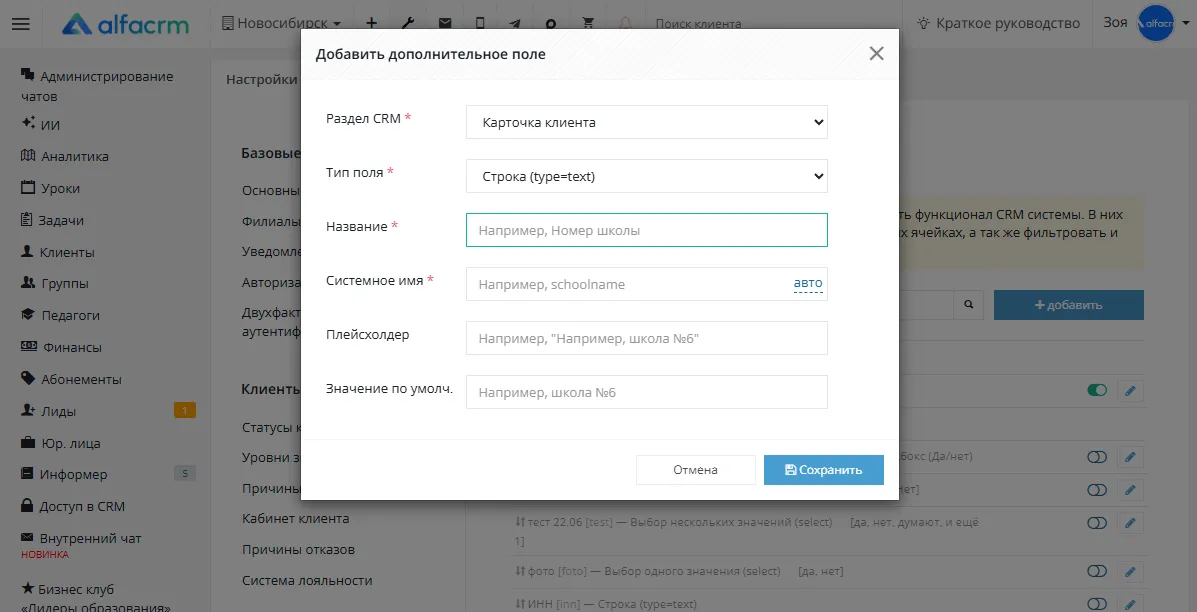Open Краткое руководство in the header
Image resolution: width=1197 pixels, height=612 pixels.
click(1000, 24)
